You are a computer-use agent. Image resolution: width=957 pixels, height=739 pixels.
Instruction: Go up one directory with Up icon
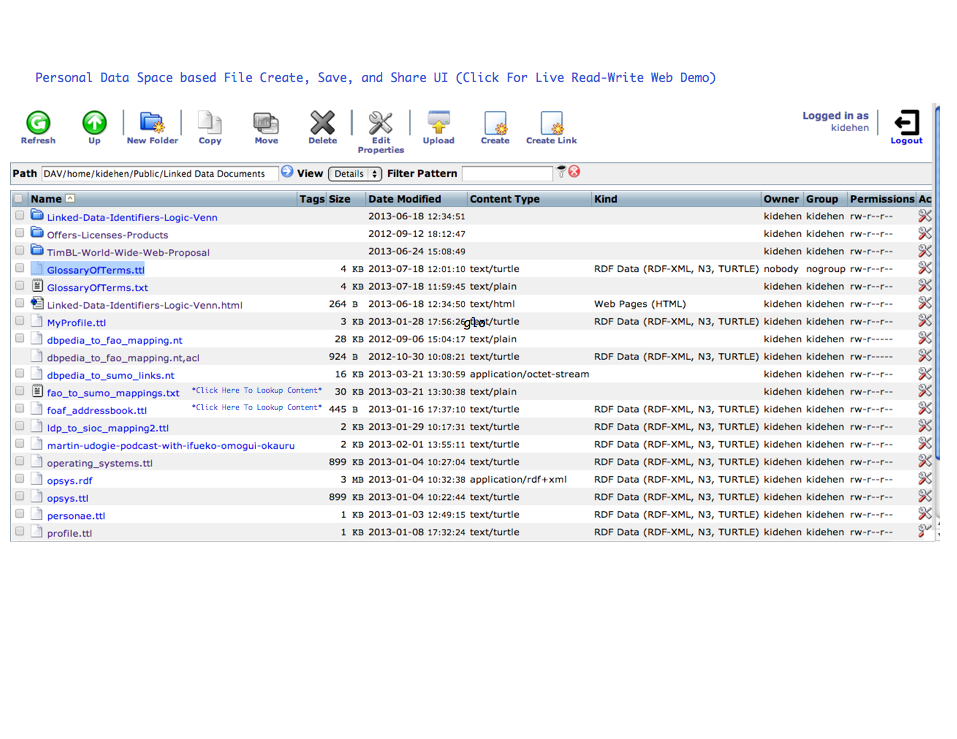point(94,123)
